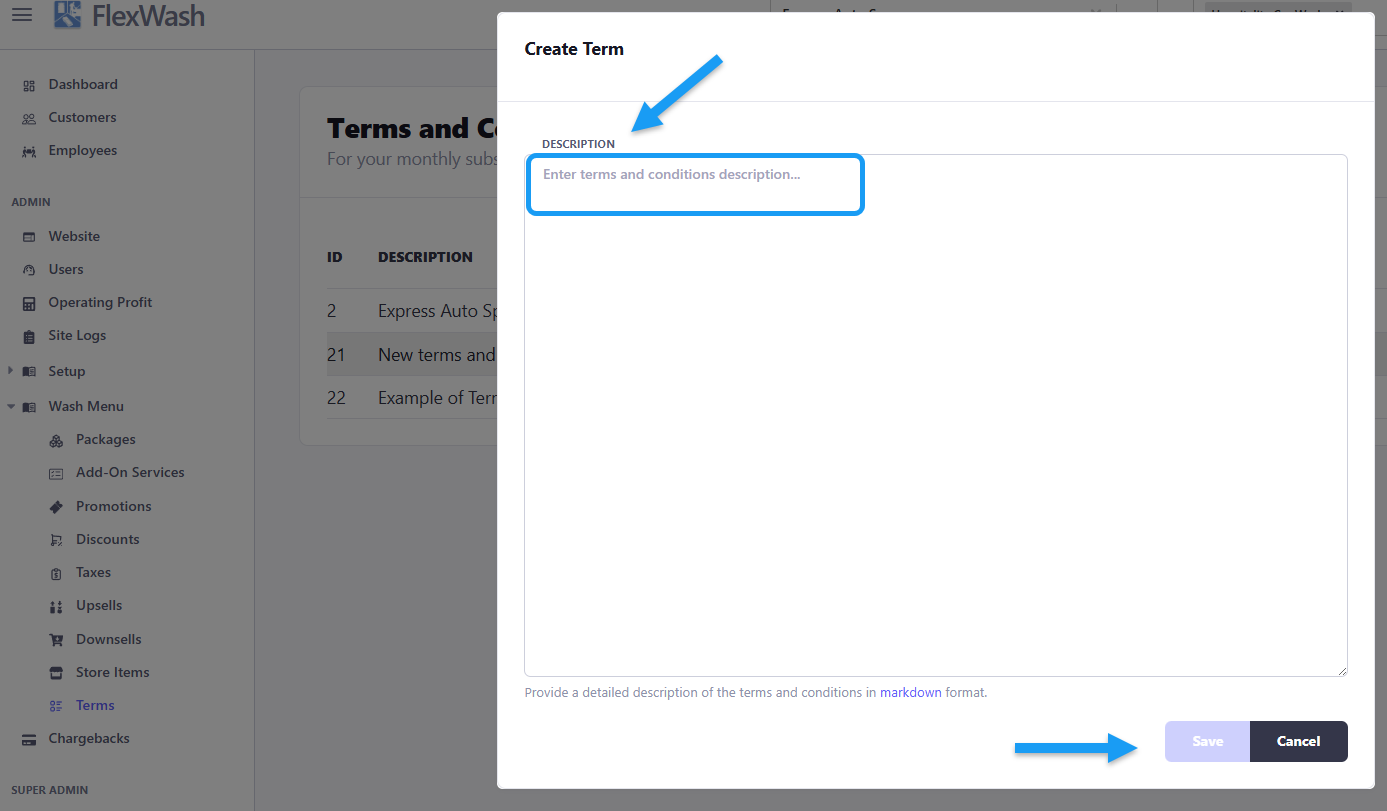Select table row with ID 2

coord(412,311)
